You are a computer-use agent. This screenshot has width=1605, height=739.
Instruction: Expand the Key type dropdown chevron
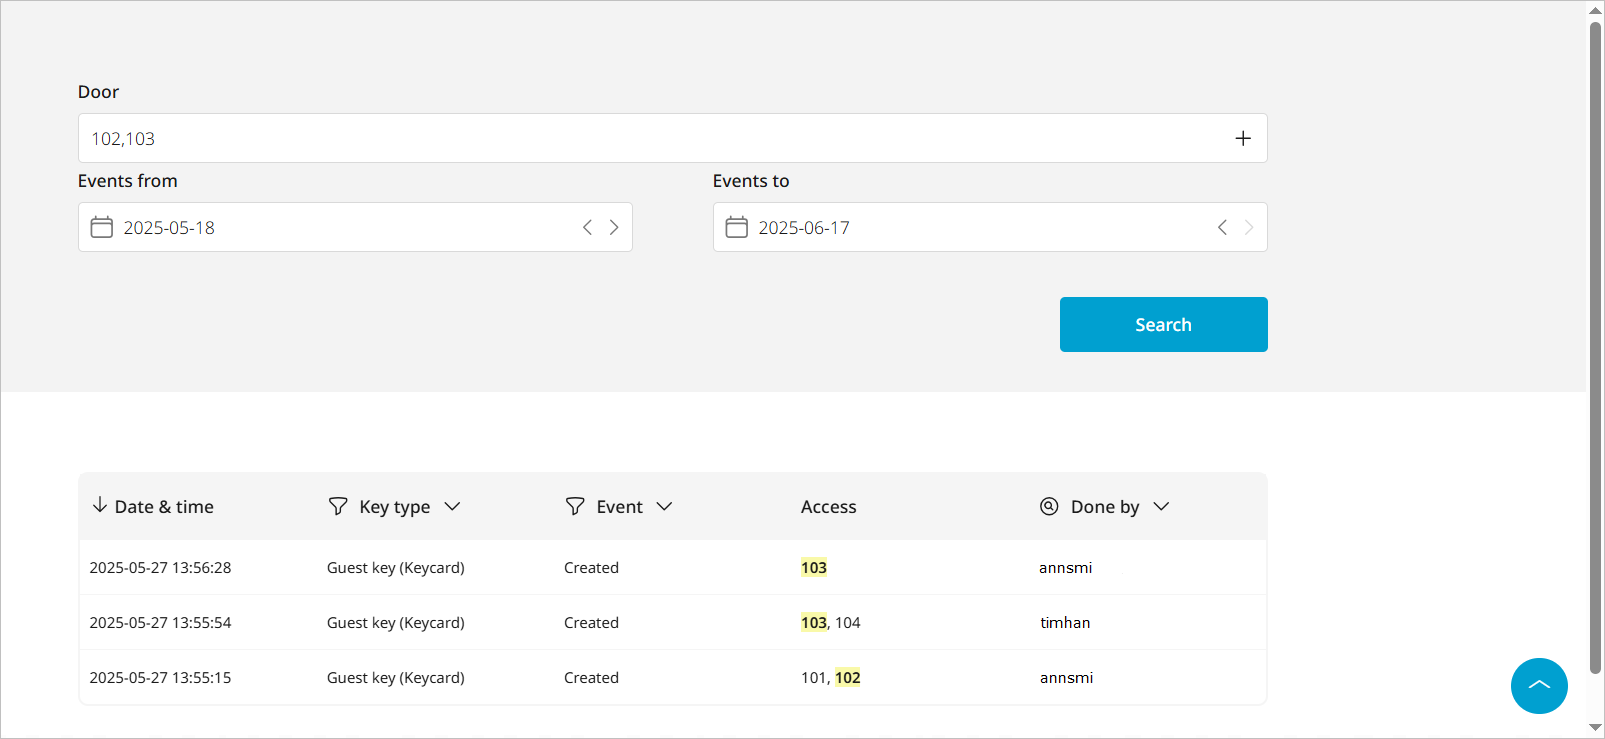452,506
